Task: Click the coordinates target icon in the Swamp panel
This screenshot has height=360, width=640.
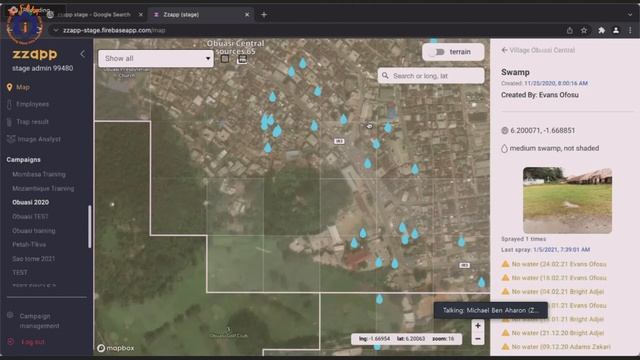Action: tap(504, 131)
